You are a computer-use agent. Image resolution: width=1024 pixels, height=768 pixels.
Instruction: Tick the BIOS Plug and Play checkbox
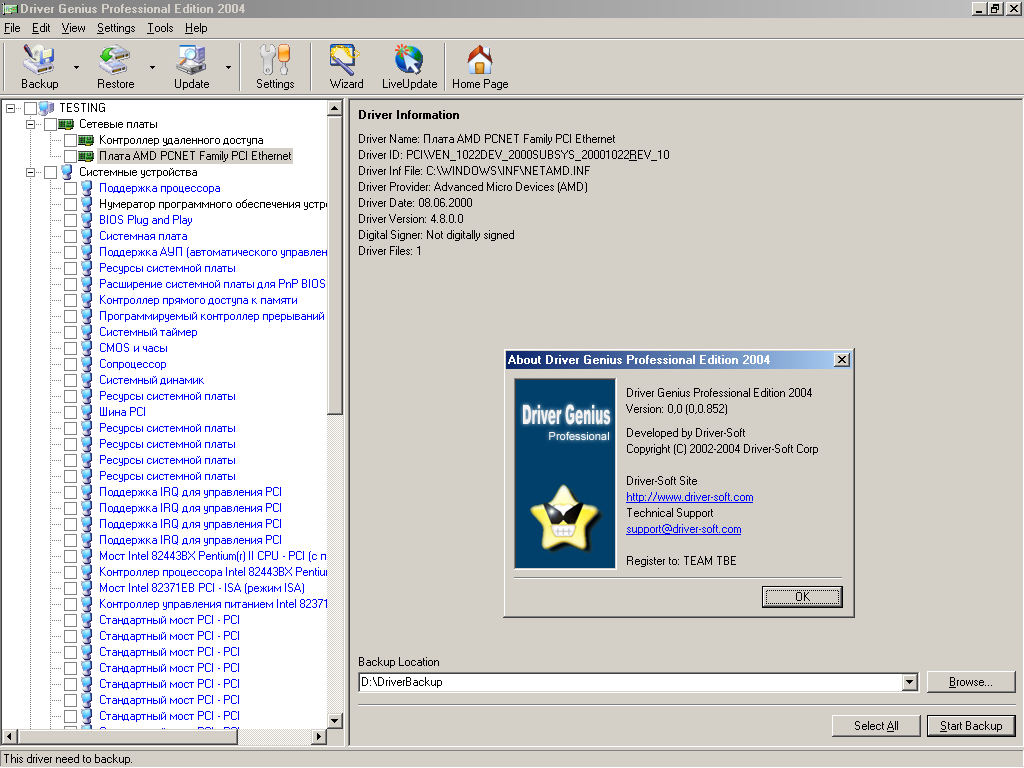coord(70,220)
